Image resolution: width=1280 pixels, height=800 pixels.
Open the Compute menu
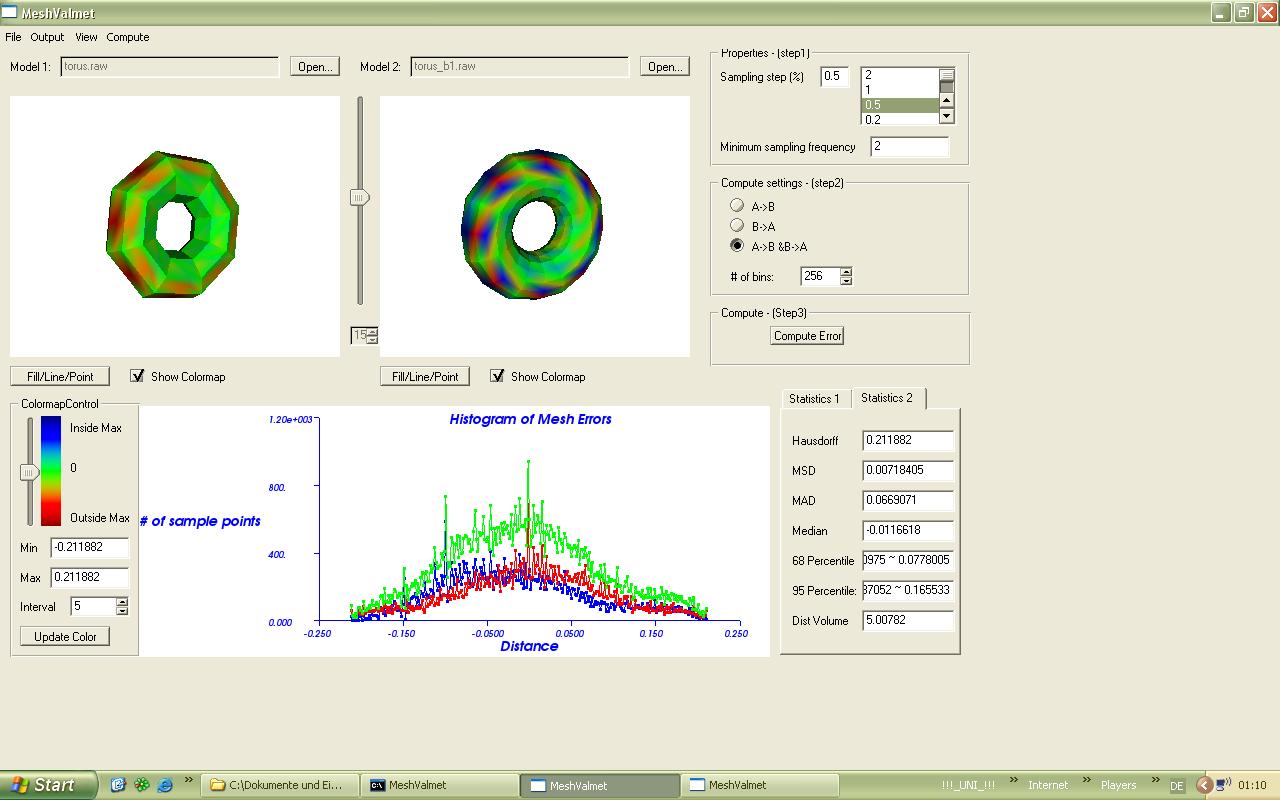[127, 37]
